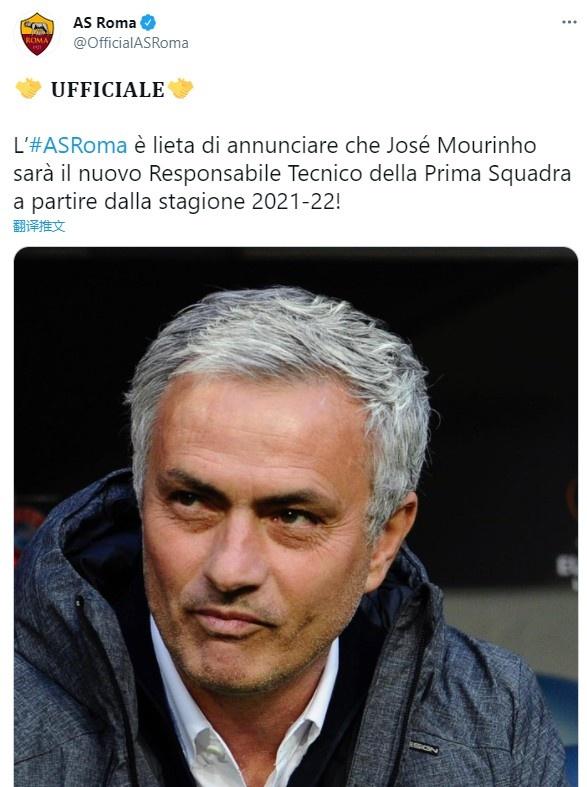Open the @OfficialASRoma handle link
This screenshot has height=787, width=587.
click(131, 43)
